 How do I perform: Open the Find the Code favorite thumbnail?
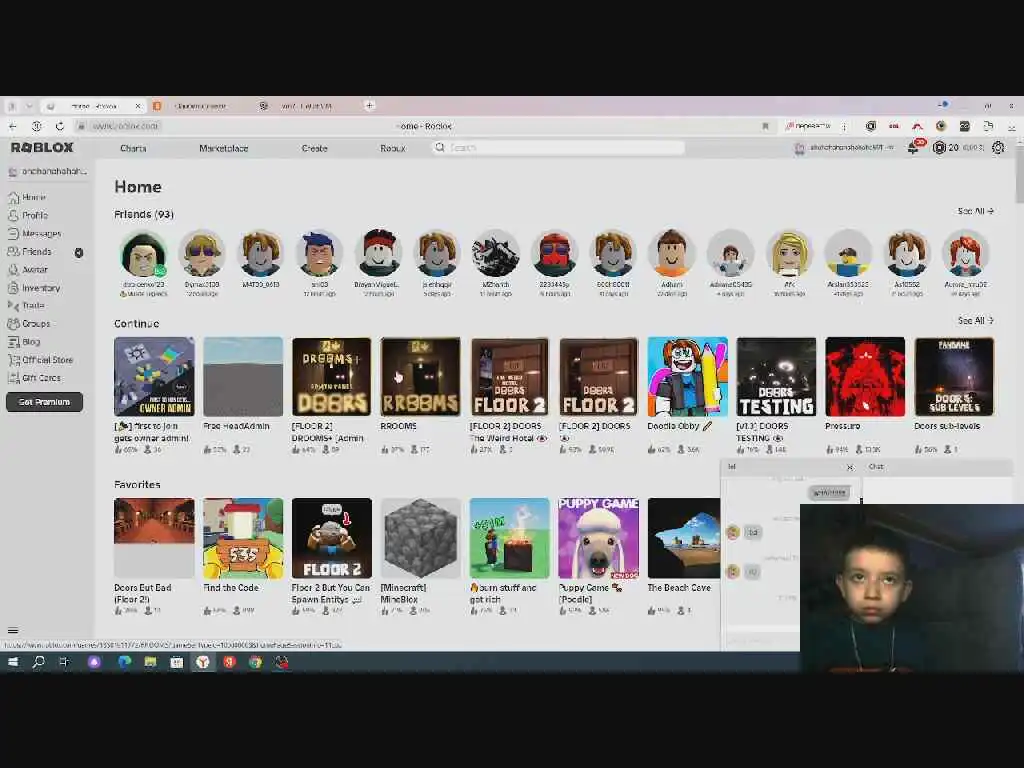(243, 538)
